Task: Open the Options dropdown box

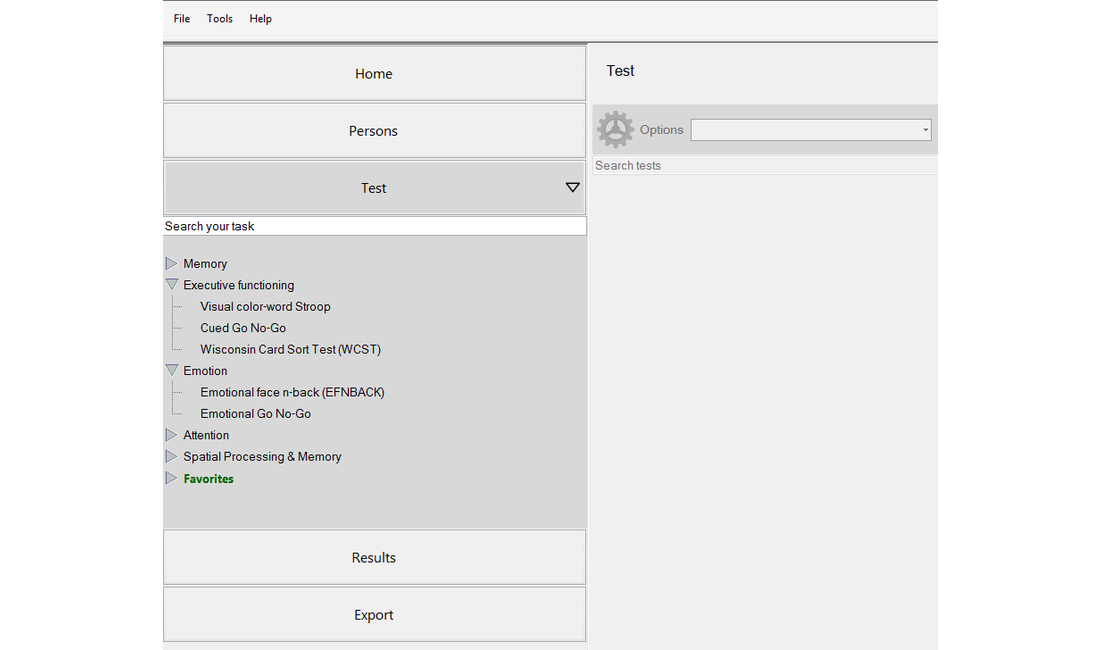Action: pyautogui.click(x=811, y=130)
